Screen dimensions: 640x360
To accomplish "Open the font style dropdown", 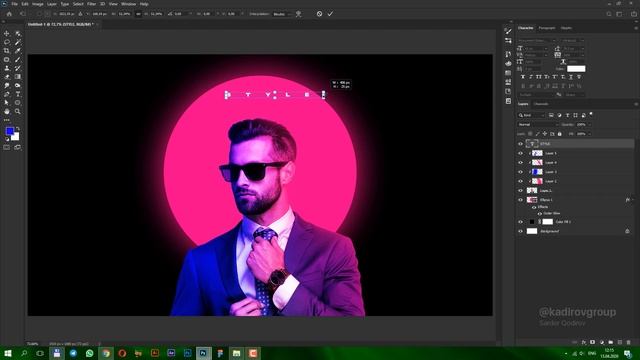I will 572,41.
